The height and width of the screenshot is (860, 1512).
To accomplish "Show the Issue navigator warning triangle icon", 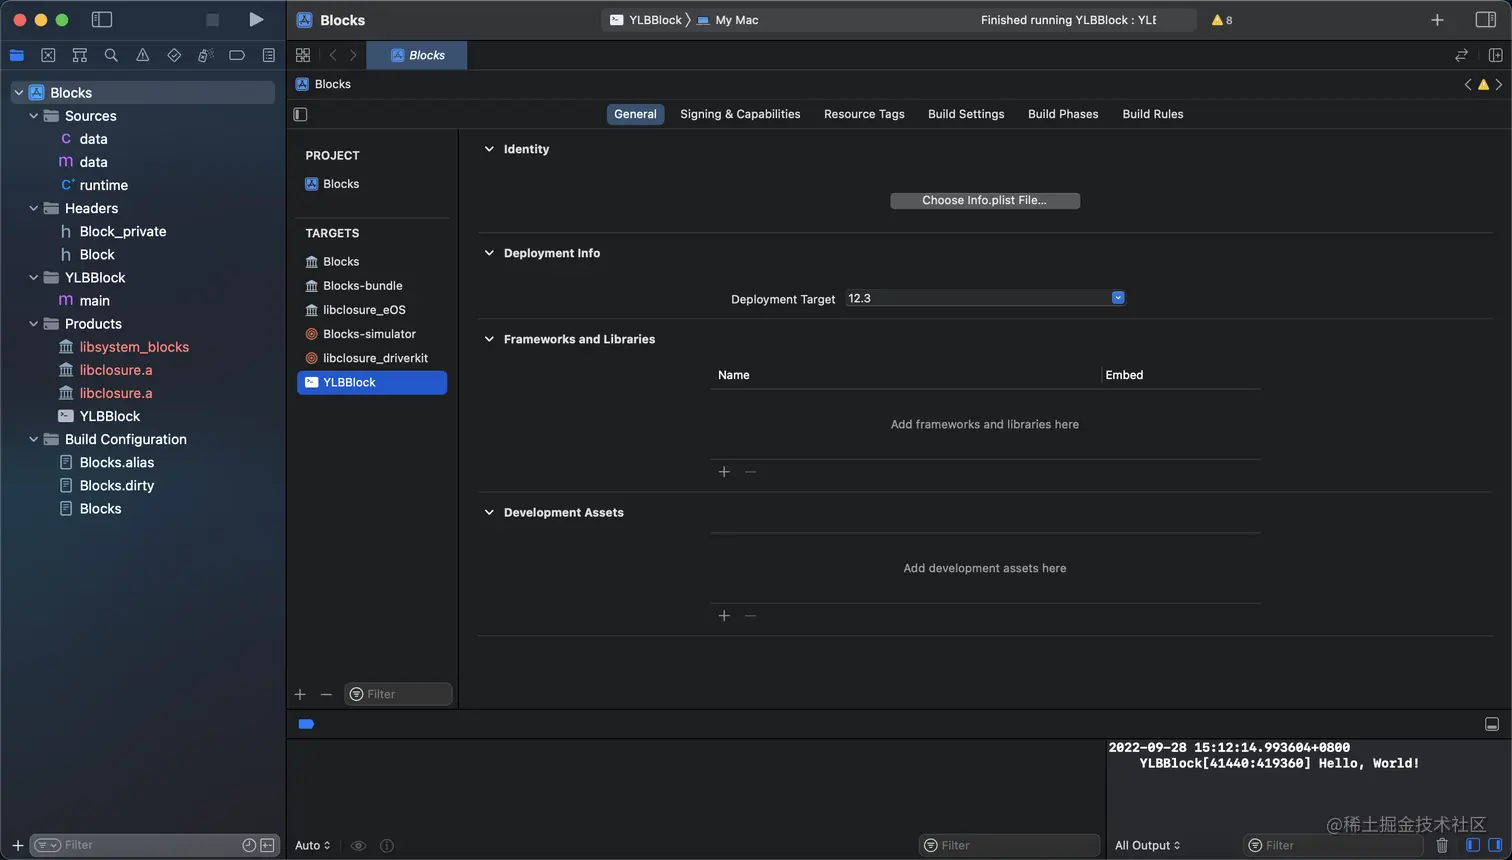I will click(143, 55).
